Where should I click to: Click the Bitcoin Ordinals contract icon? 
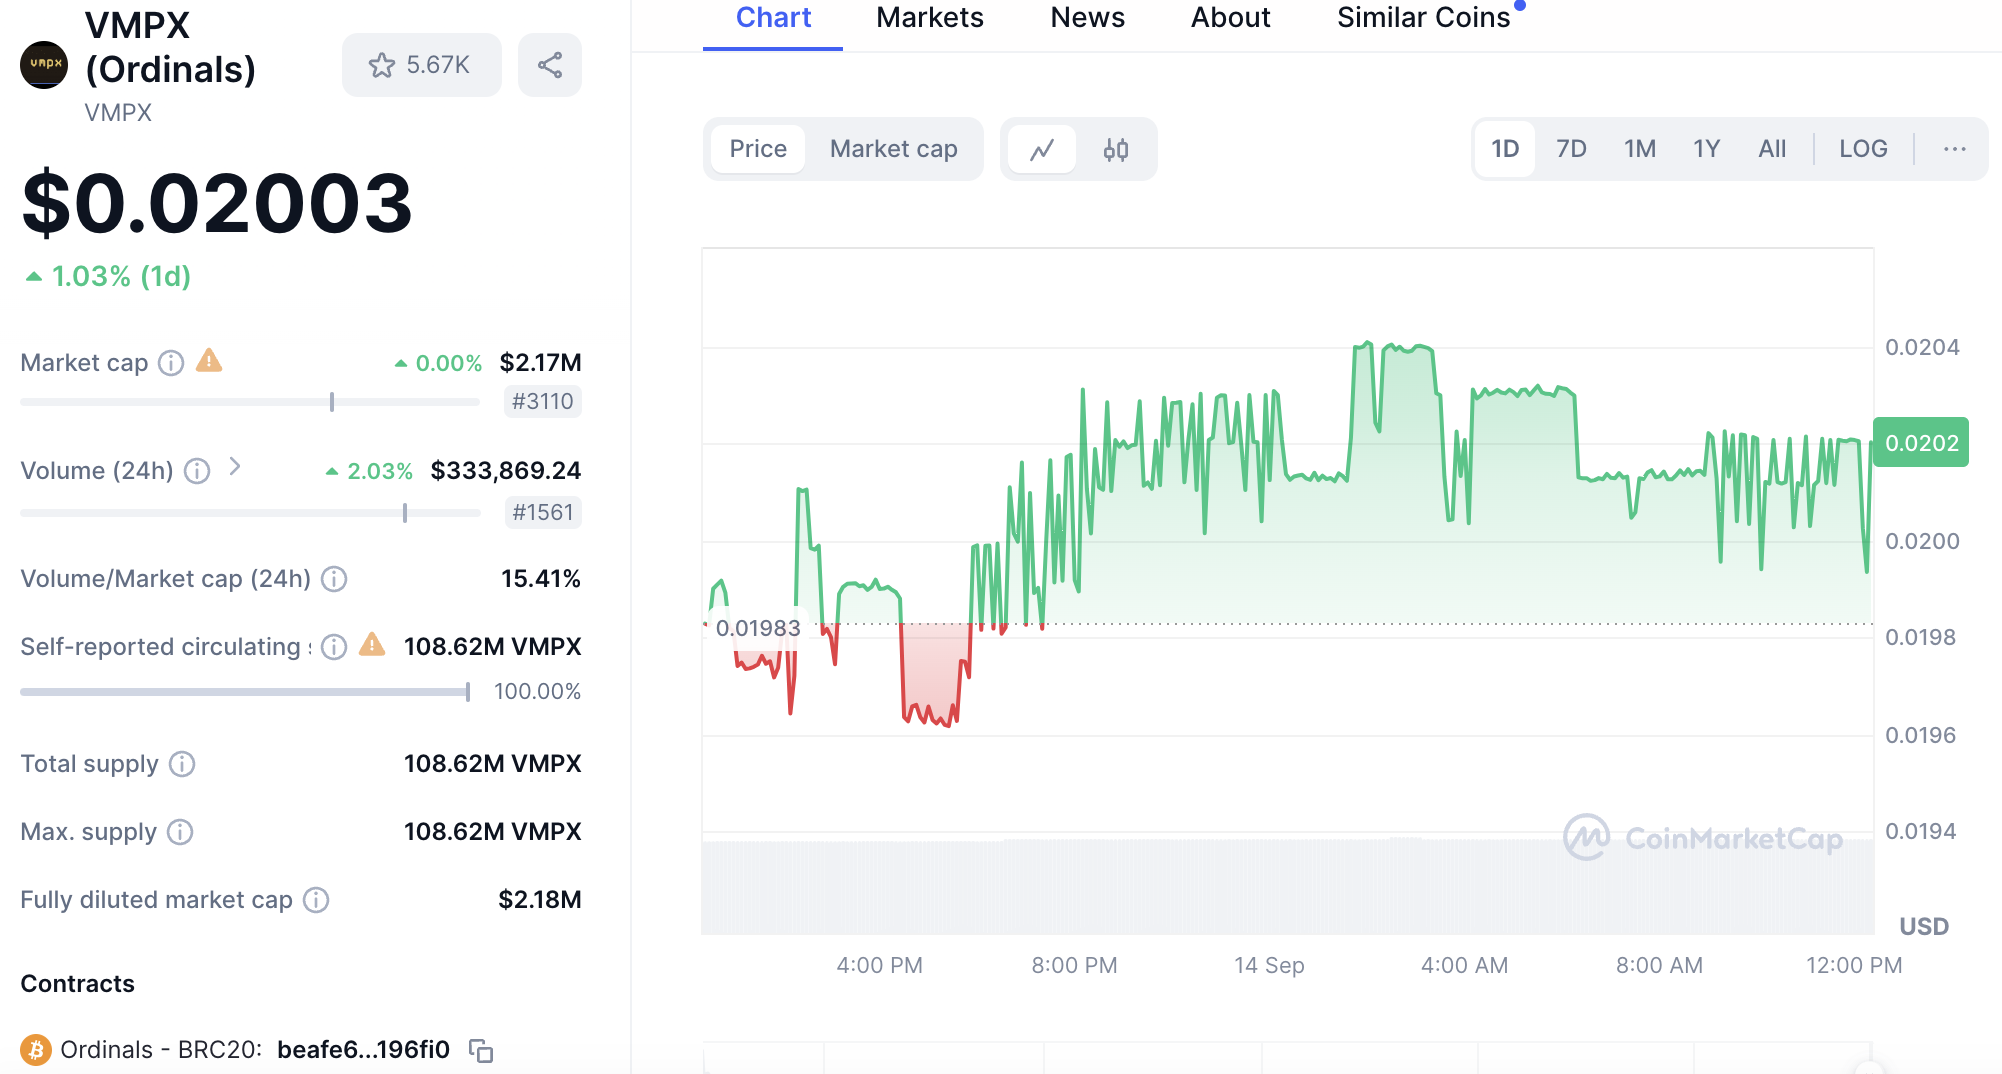coord(36,1050)
